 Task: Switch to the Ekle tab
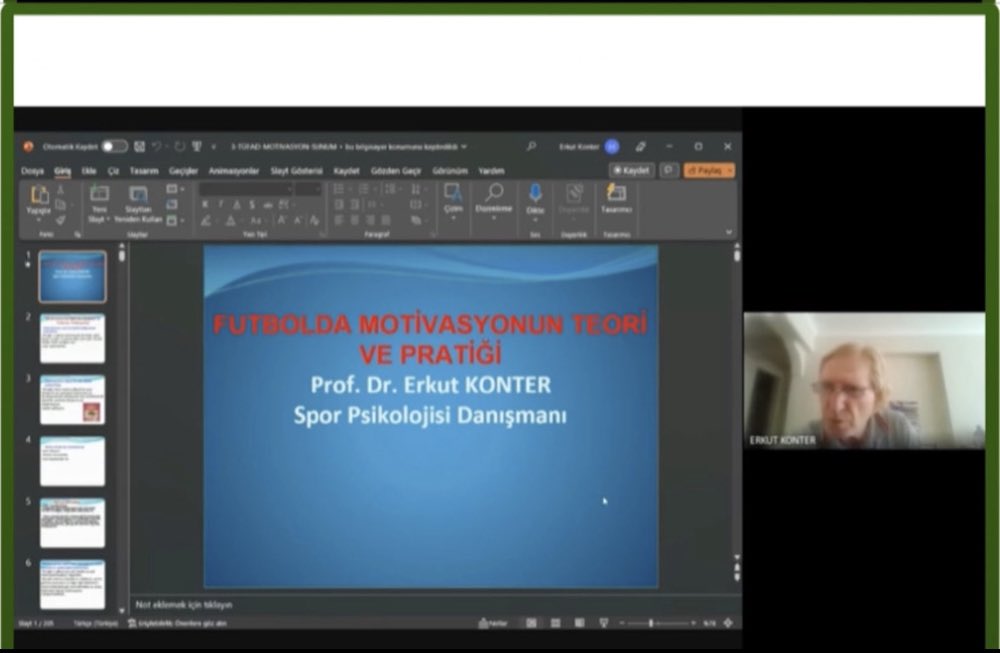(89, 171)
